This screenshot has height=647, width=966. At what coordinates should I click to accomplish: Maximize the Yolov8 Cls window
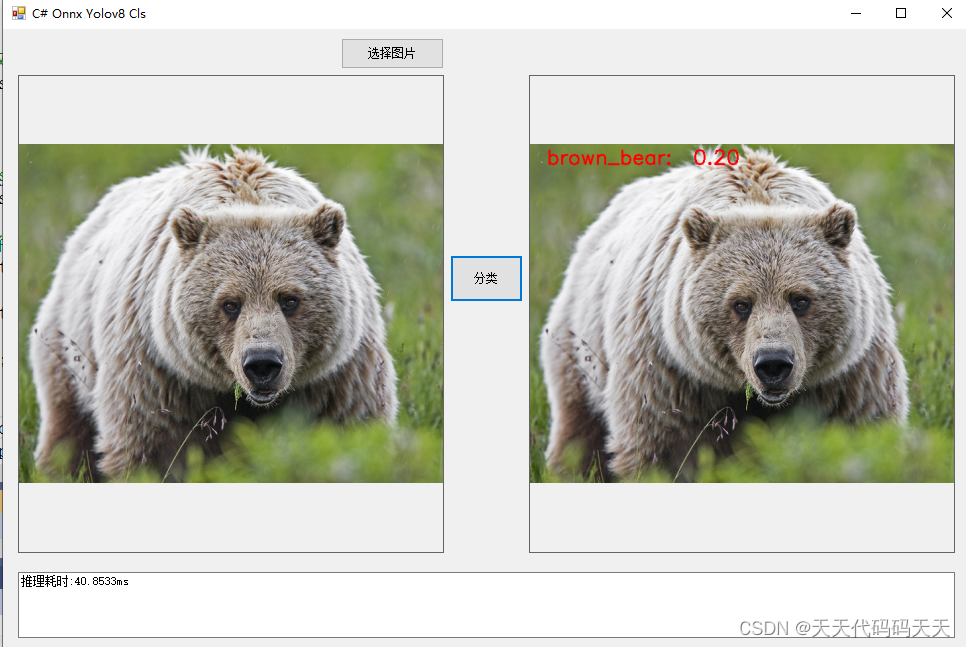click(x=902, y=13)
